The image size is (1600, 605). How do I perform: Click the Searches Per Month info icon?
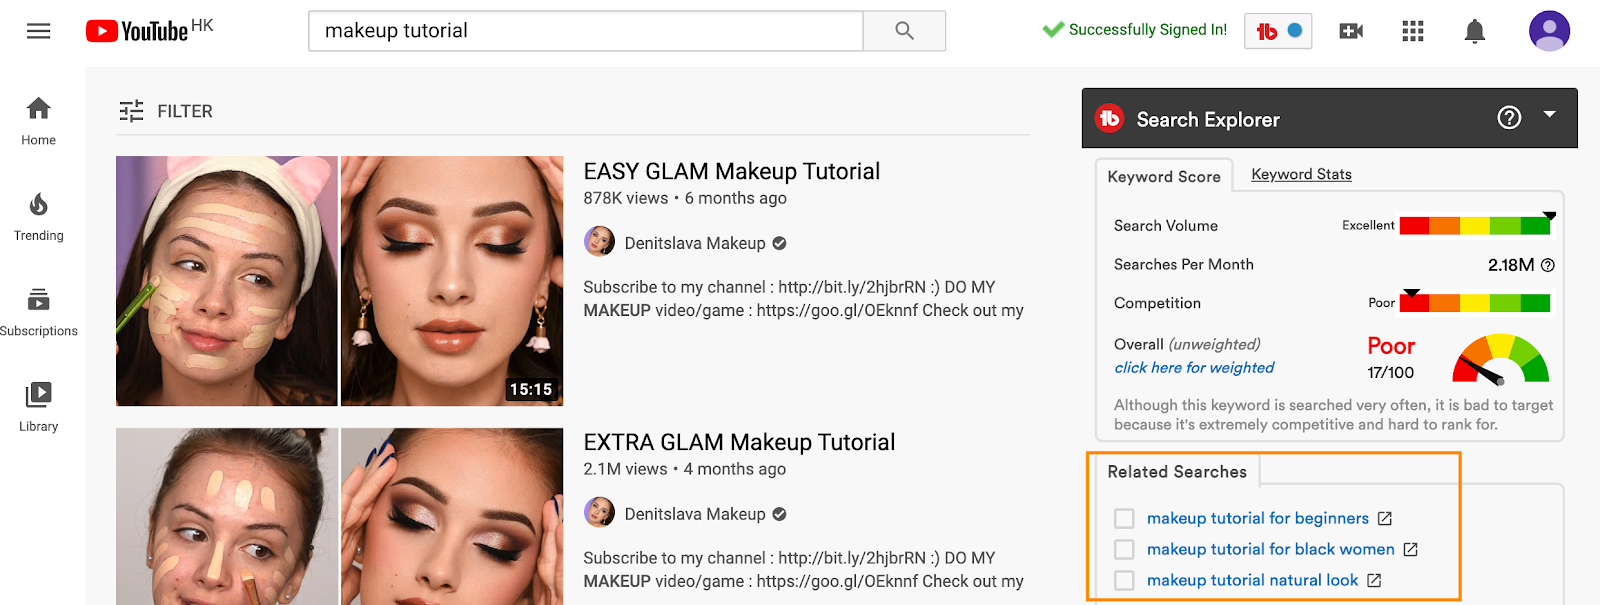1548,265
